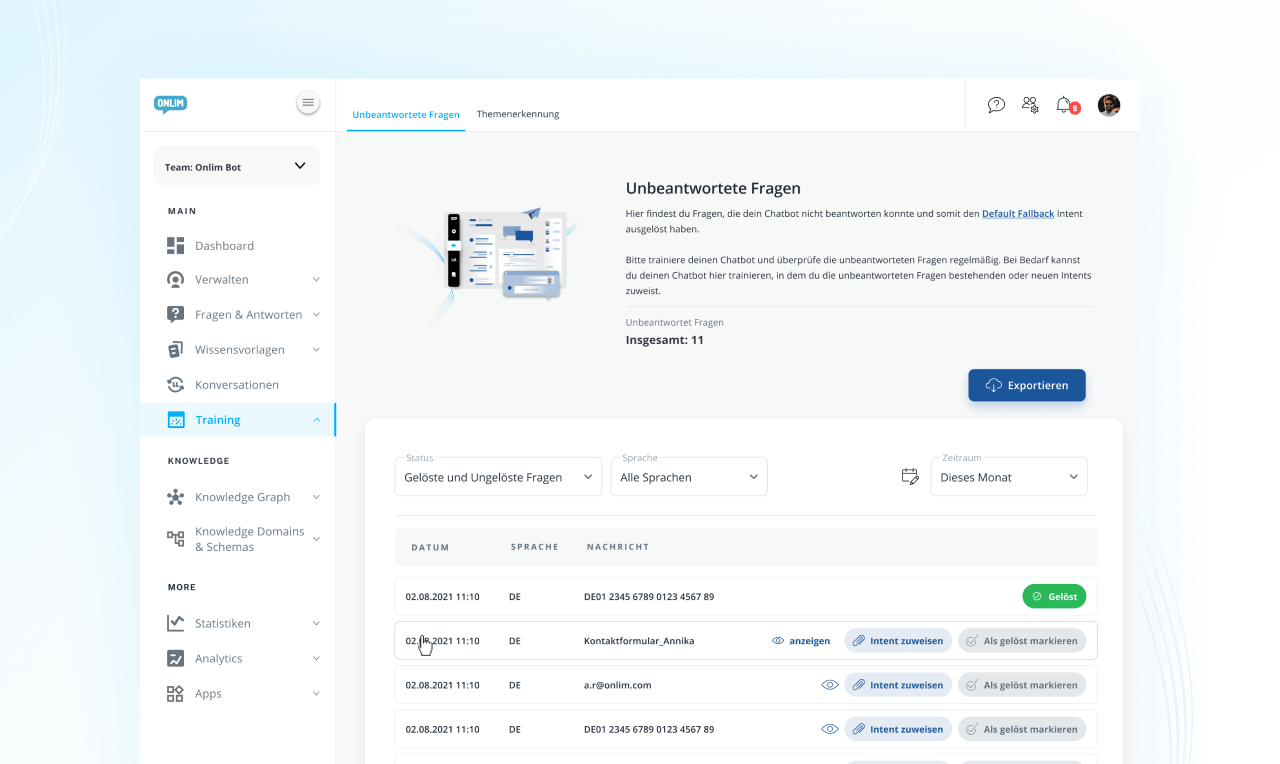1280x764 pixels.
Task: Open Konversationen menu item
Action: click(x=238, y=385)
